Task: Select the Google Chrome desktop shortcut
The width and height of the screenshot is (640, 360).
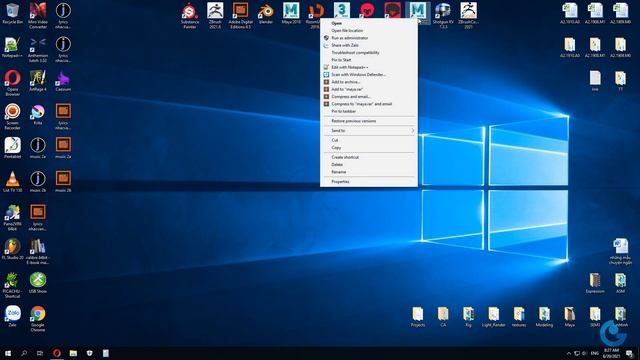Action: point(38,319)
